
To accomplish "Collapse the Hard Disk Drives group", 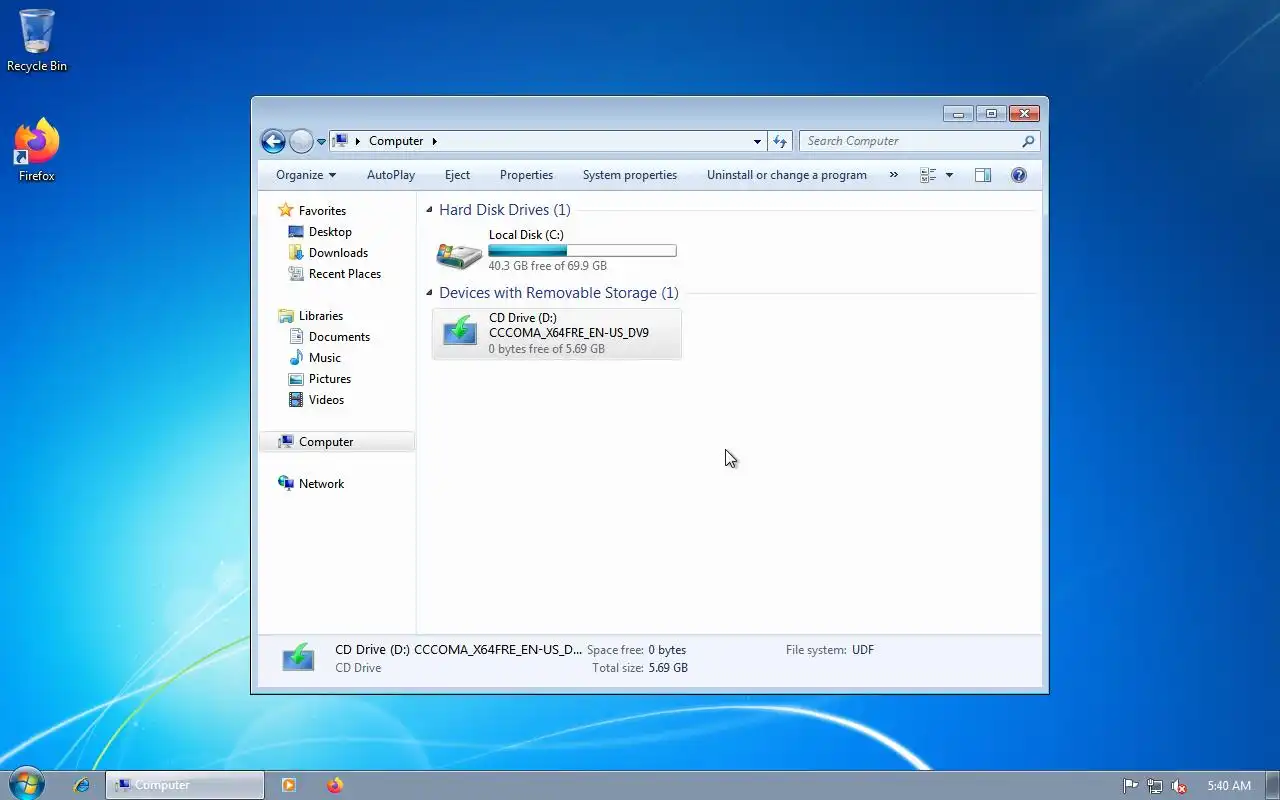I will 429,211.
